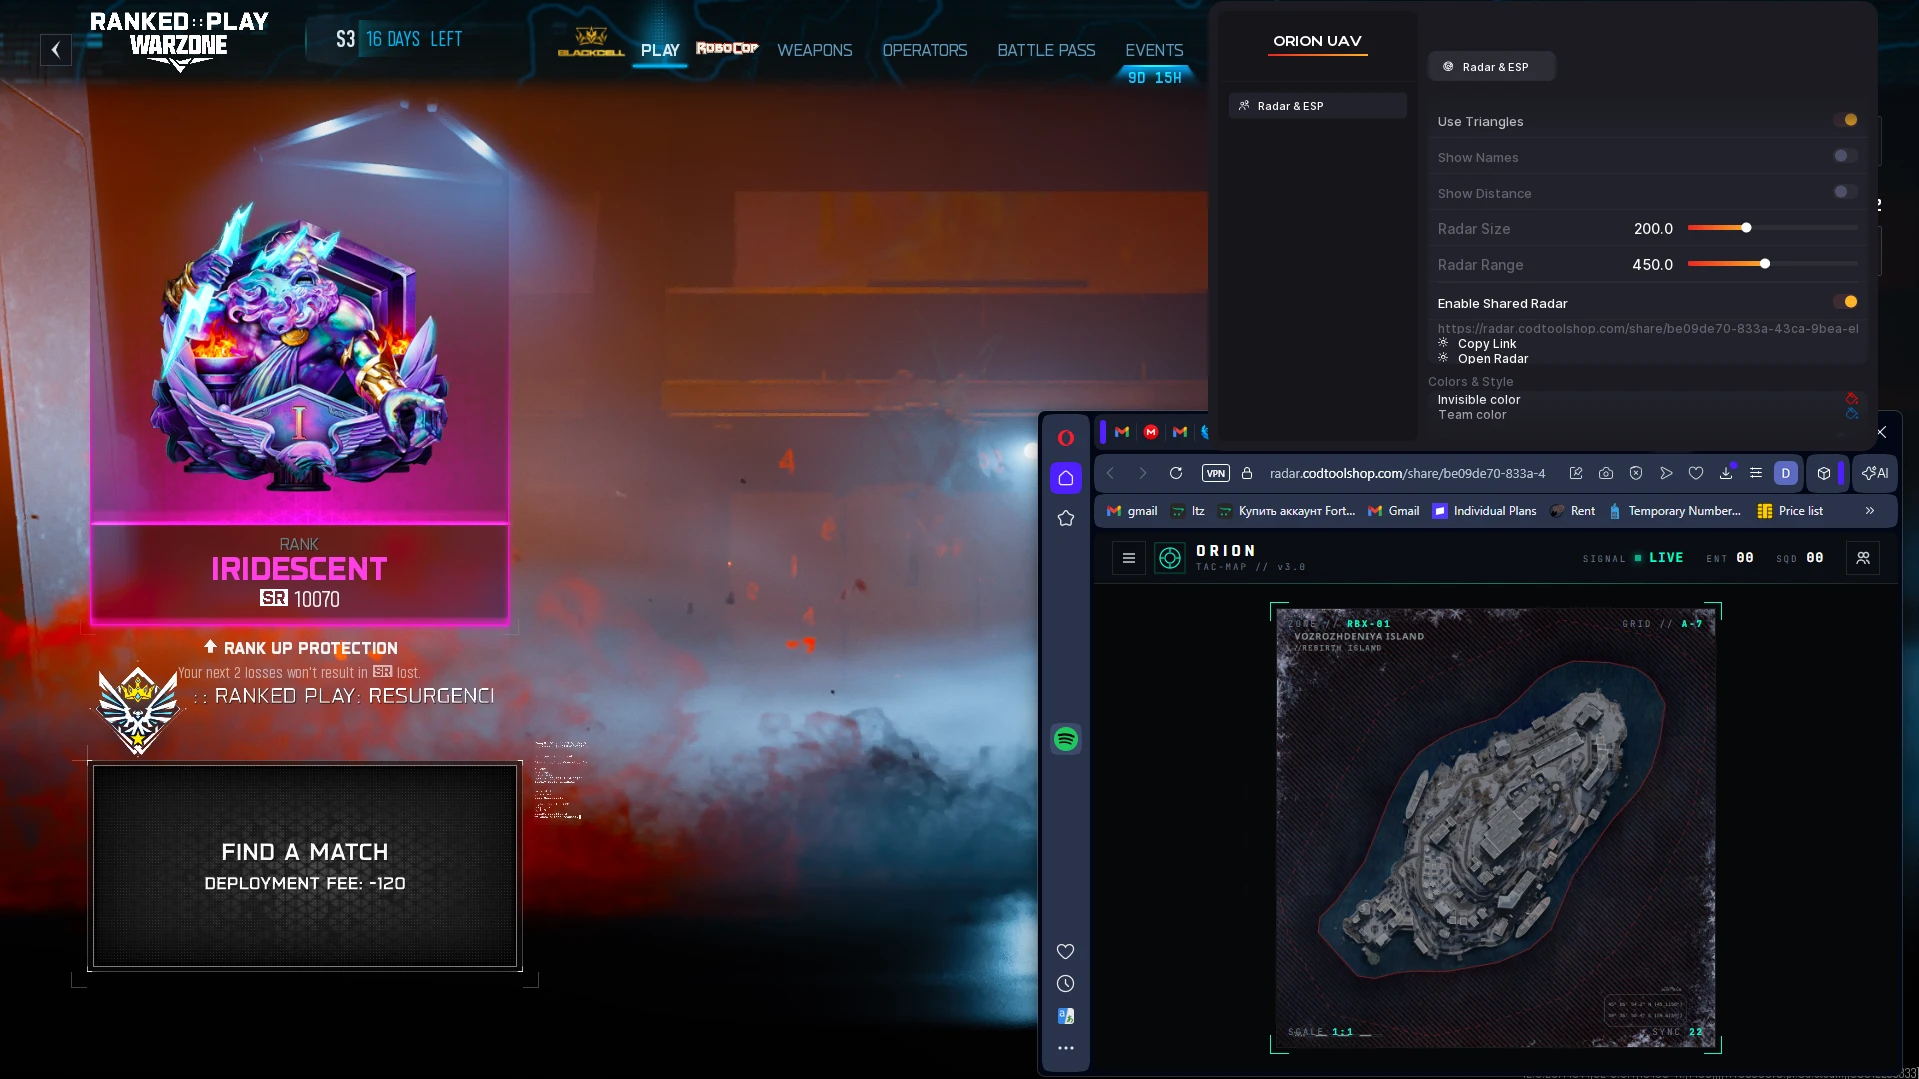Open history clock in Opera sidebar

[x=1066, y=984]
